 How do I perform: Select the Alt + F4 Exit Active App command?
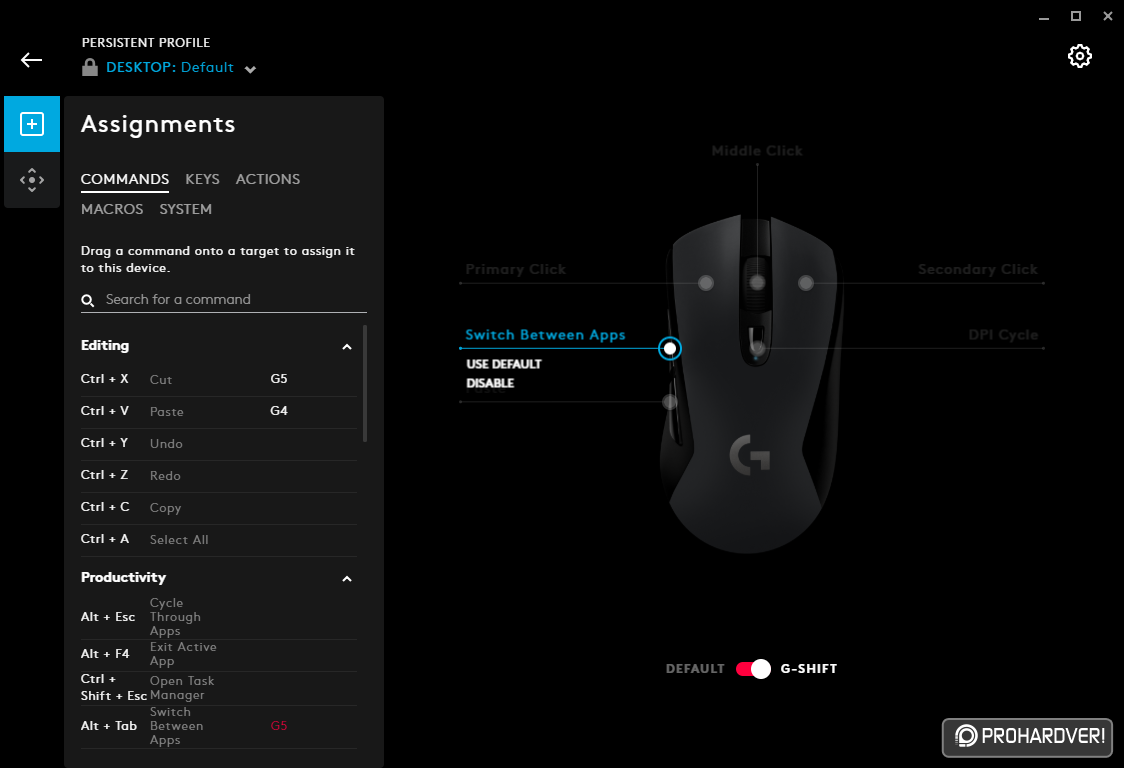pyautogui.click(x=219, y=654)
